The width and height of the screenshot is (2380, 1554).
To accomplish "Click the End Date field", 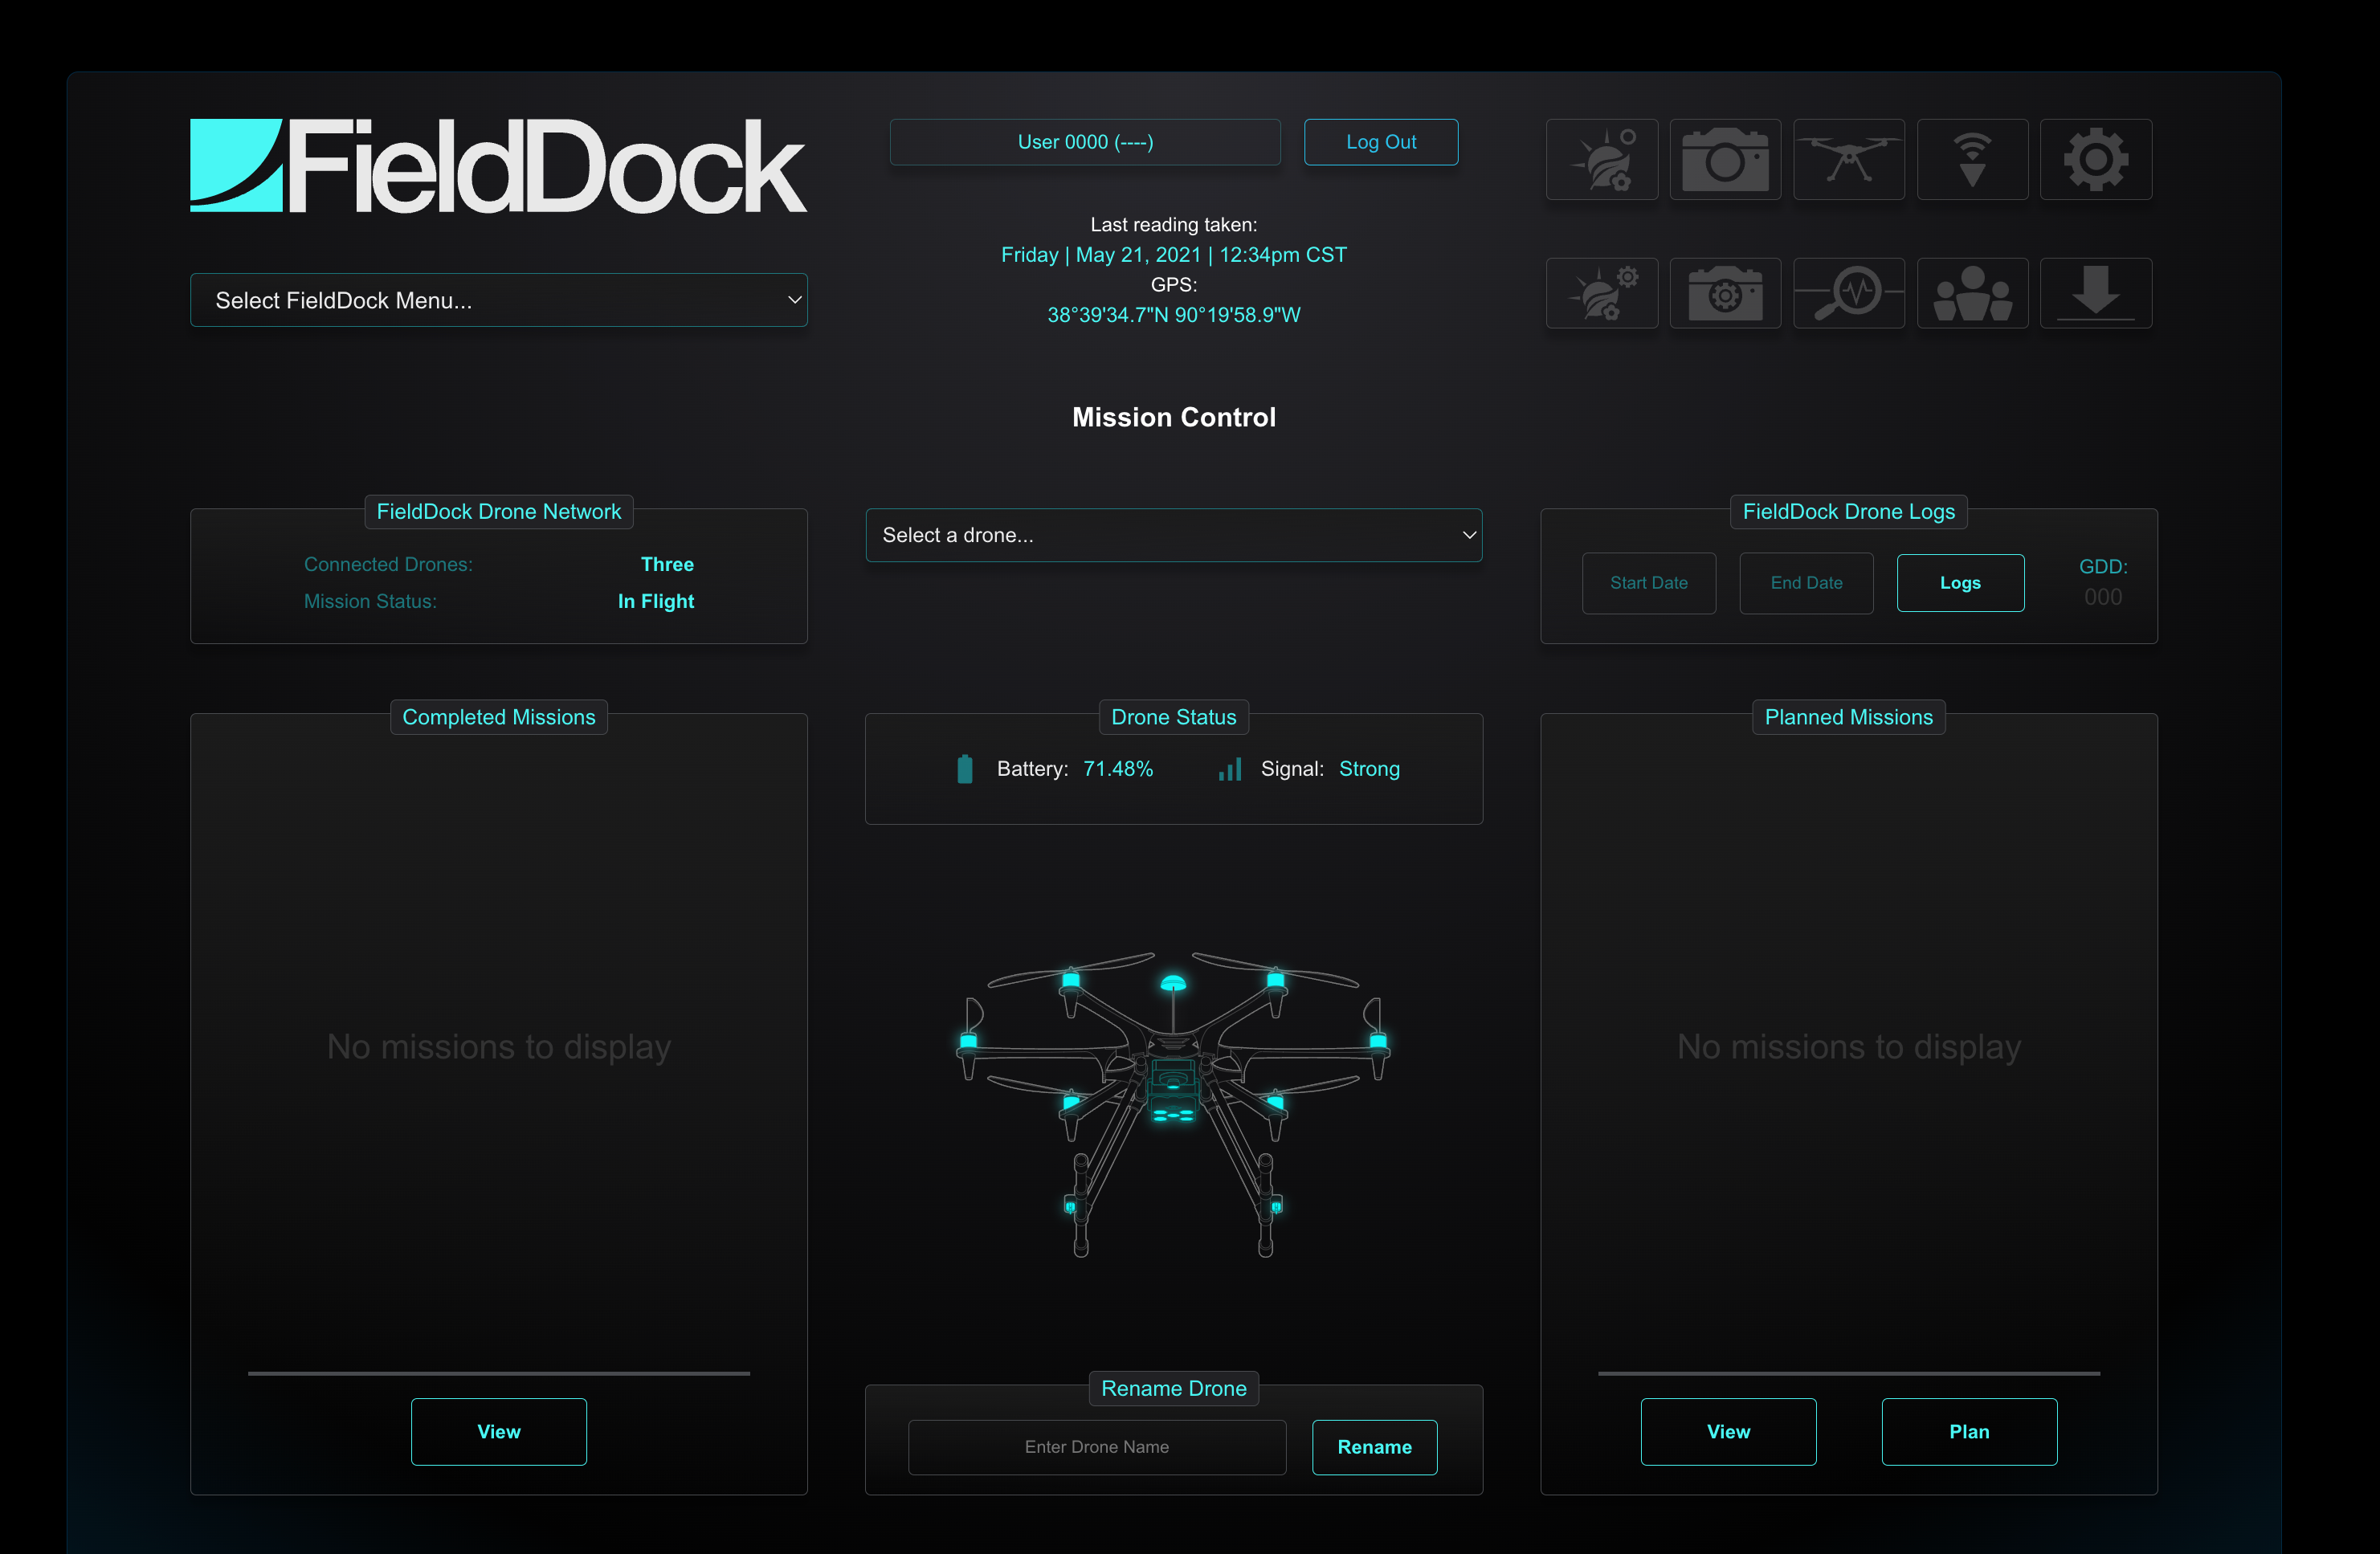I will (1806, 583).
